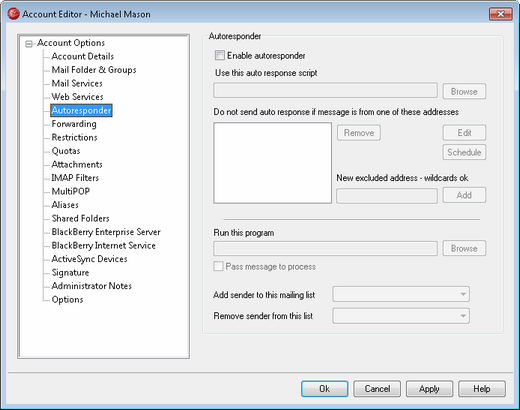Close the Account Editor window
Viewport: 520px width, 410px height.
pos(500,14)
